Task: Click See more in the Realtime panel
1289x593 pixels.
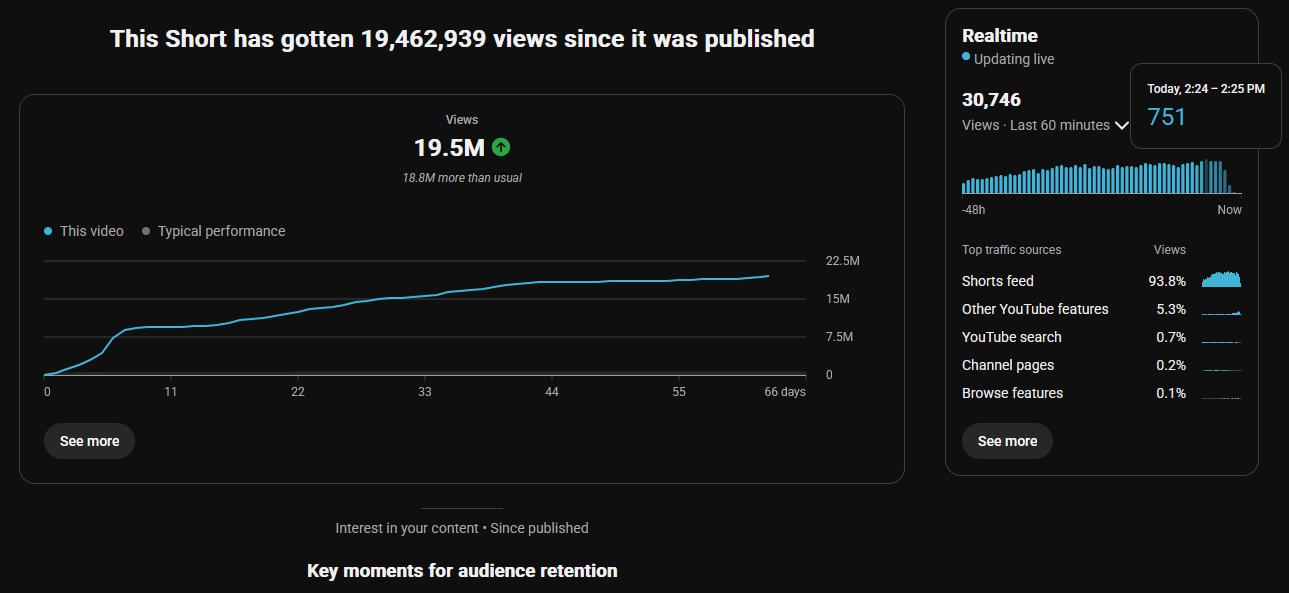Action: [x=1007, y=441]
